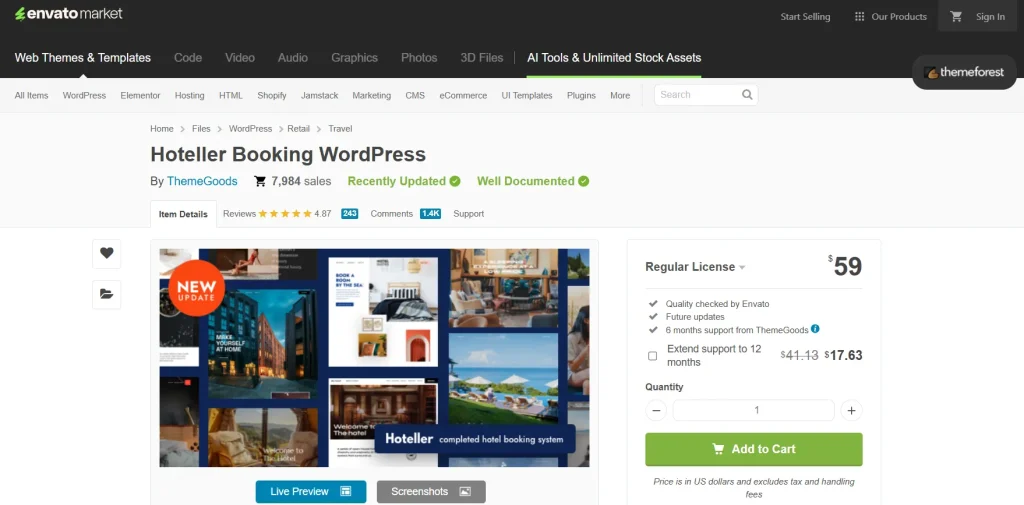1024x505 pixels.
Task: Click the ThemeForest badge logo
Action: coord(964,73)
